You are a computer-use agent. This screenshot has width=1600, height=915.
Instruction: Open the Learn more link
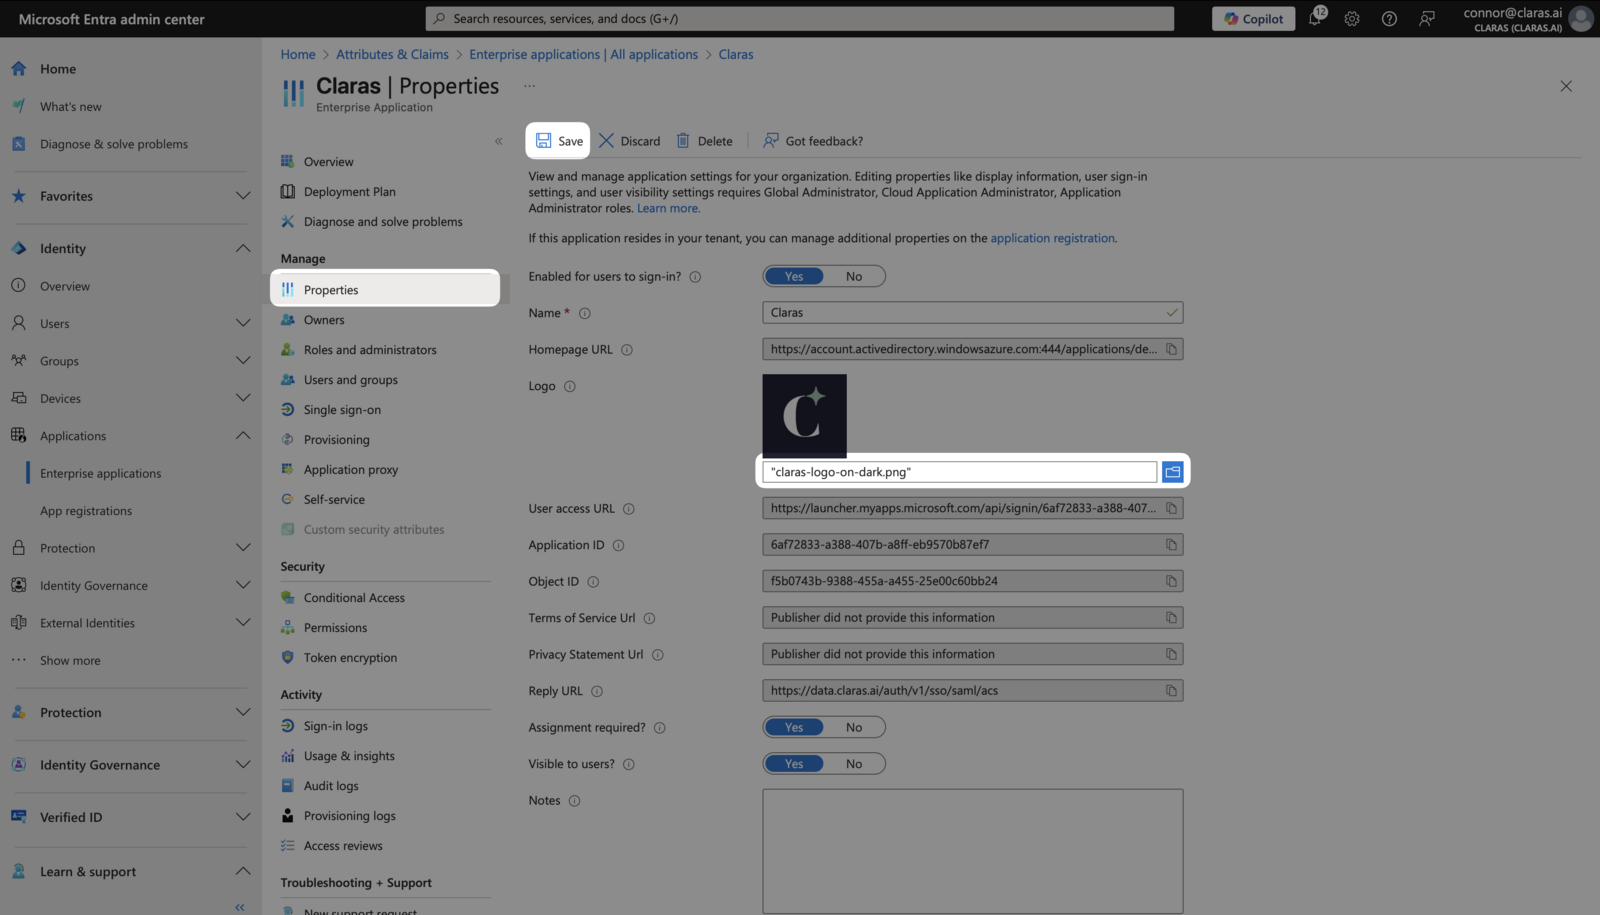[667, 208]
